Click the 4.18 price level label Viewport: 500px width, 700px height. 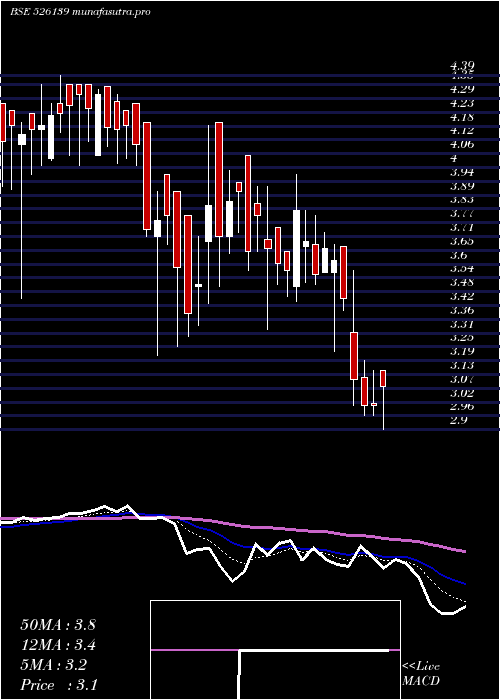tap(462, 117)
